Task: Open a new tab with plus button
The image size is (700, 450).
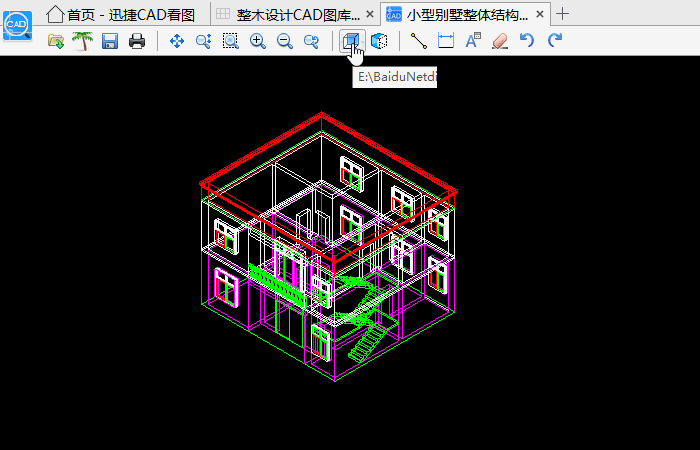Action: 563,14
